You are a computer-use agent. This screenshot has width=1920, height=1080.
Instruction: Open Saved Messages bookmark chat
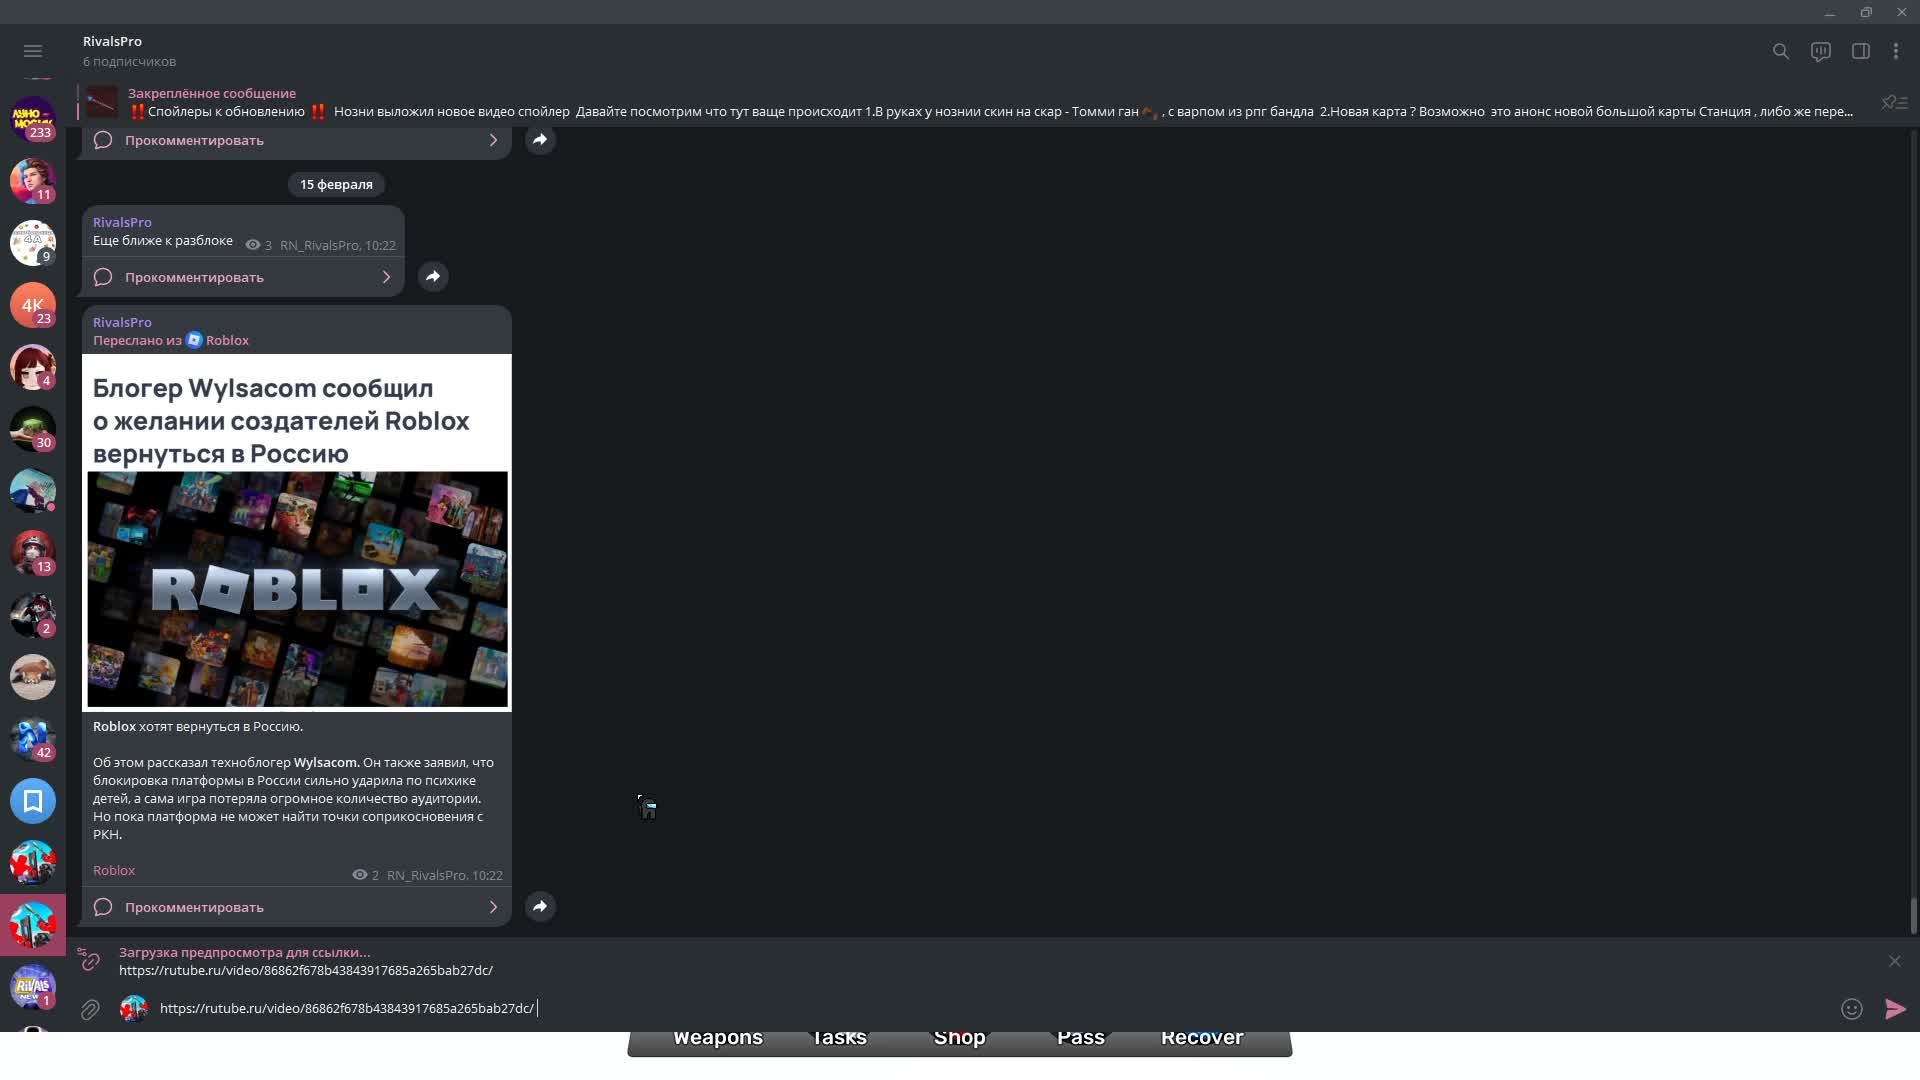click(33, 801)
